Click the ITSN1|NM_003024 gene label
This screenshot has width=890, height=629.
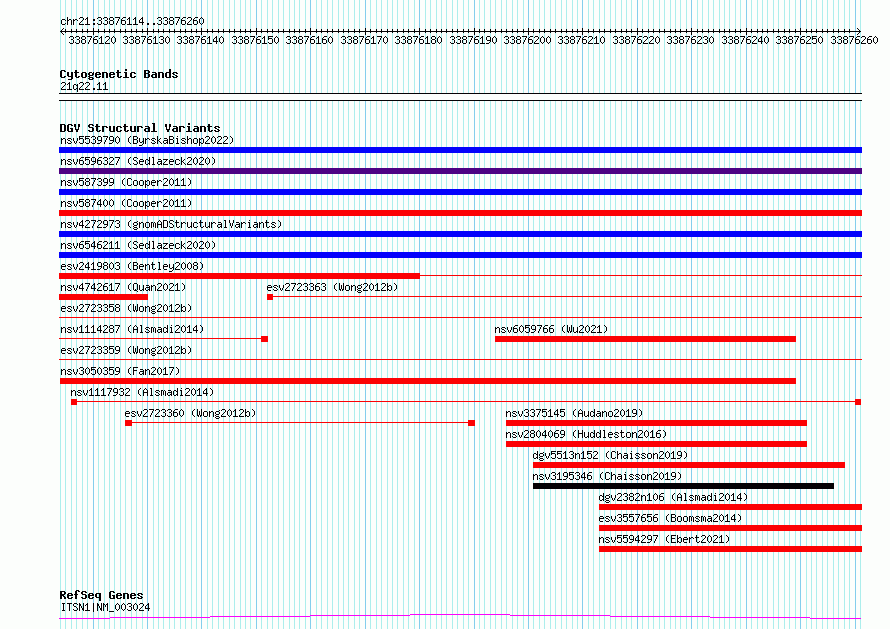105,607
